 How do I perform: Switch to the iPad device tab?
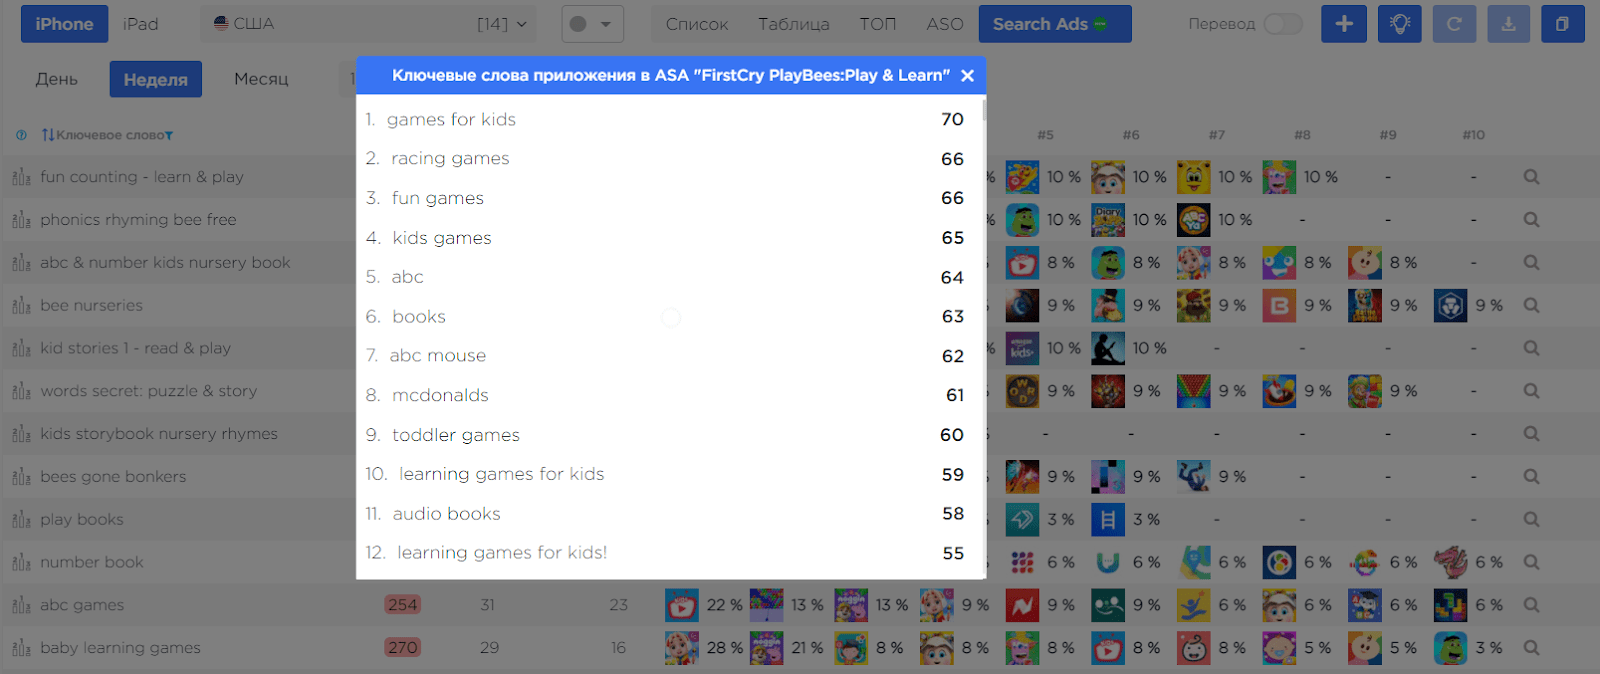click(x=141, y=24)
